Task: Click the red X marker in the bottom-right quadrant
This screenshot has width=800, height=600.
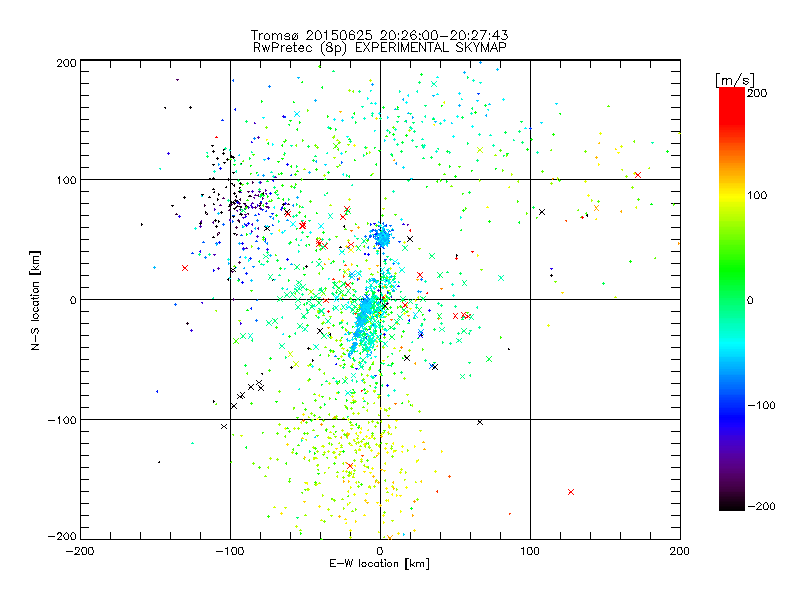Action: [571, 492]
